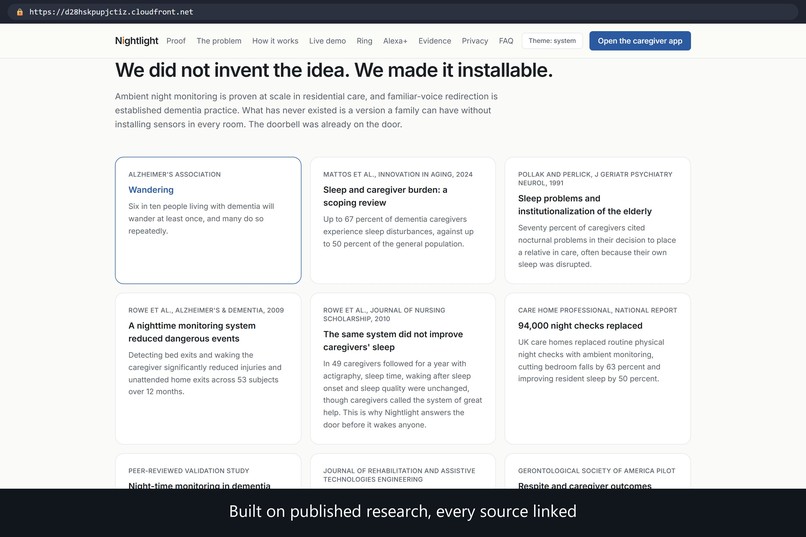Viewport: 806px width, 537px height.
Task: Open the Ring nav link
Action: tap(364, 41)
